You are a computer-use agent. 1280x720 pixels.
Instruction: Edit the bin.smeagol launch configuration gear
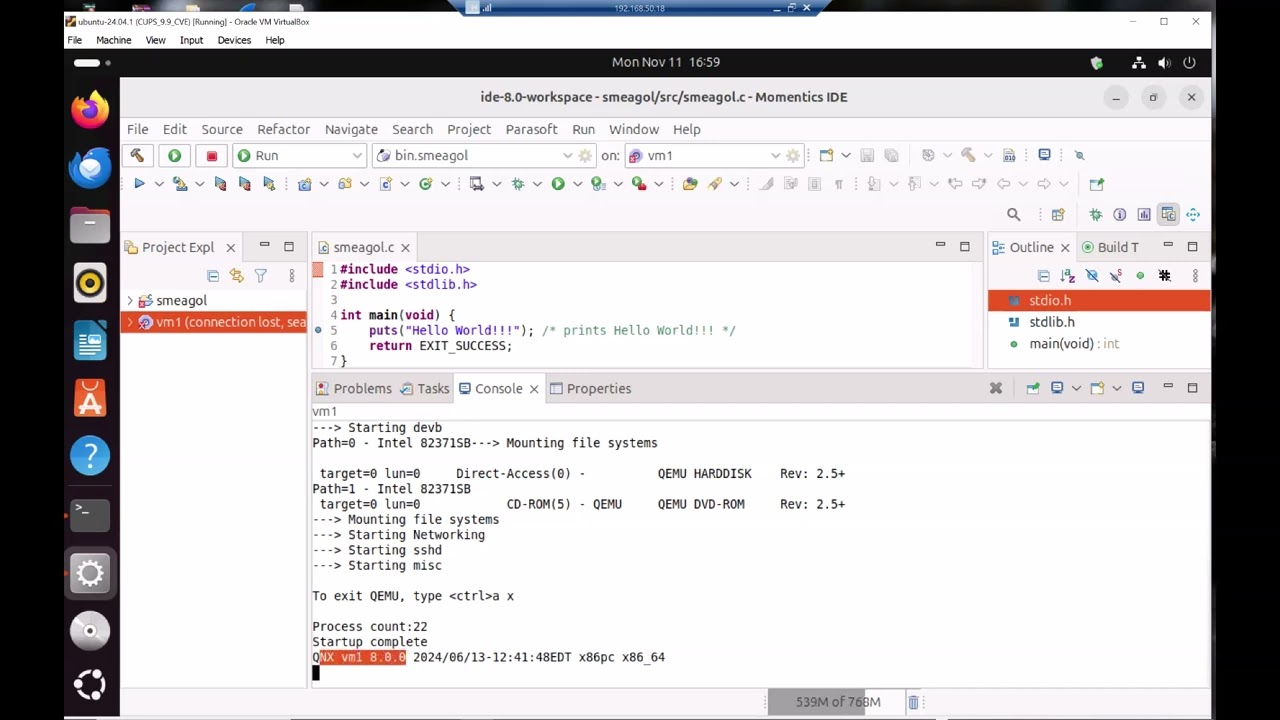click(585, 155)
